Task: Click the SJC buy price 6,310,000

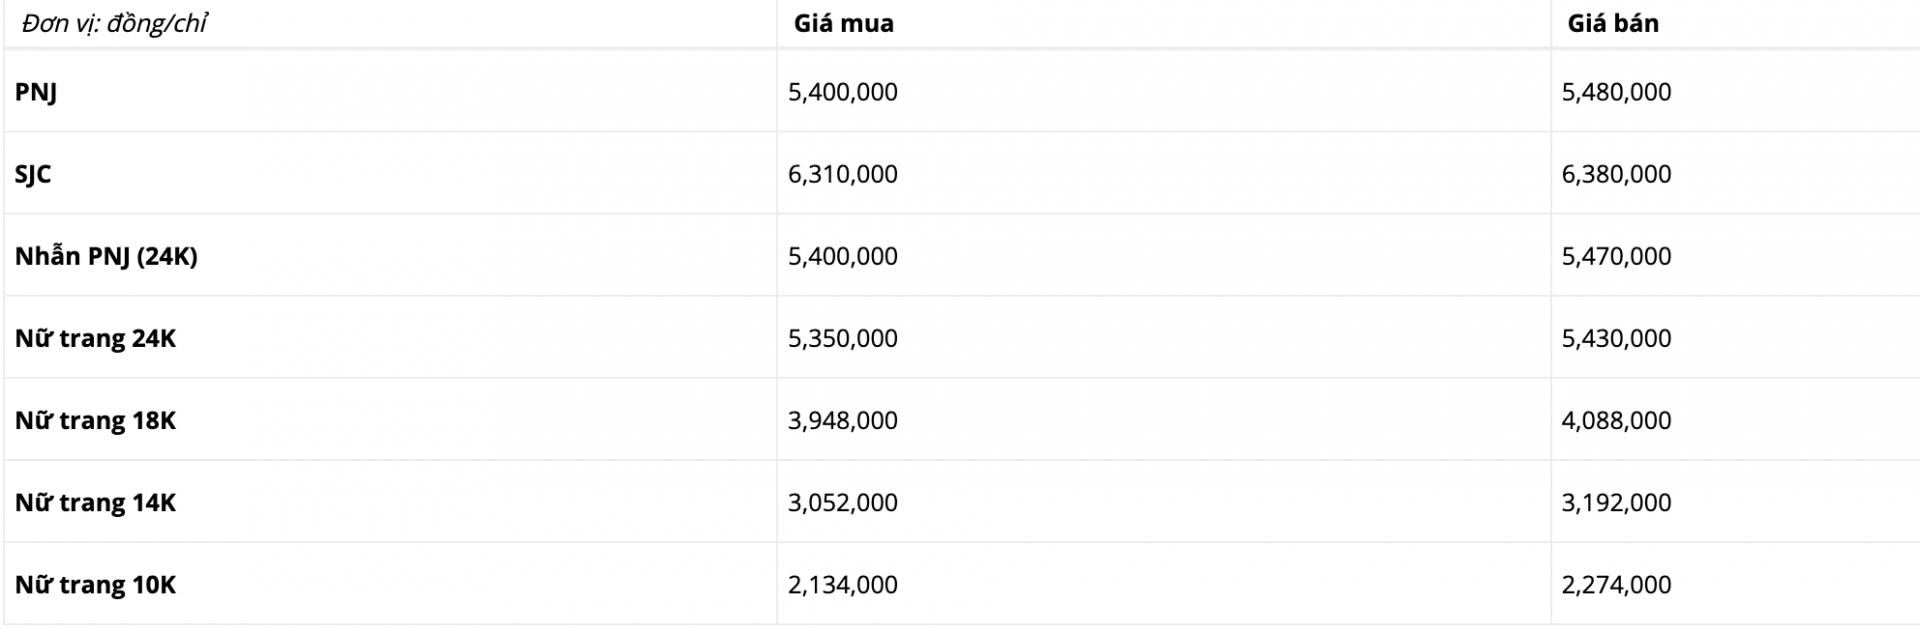Action: [x=842, y=174]
